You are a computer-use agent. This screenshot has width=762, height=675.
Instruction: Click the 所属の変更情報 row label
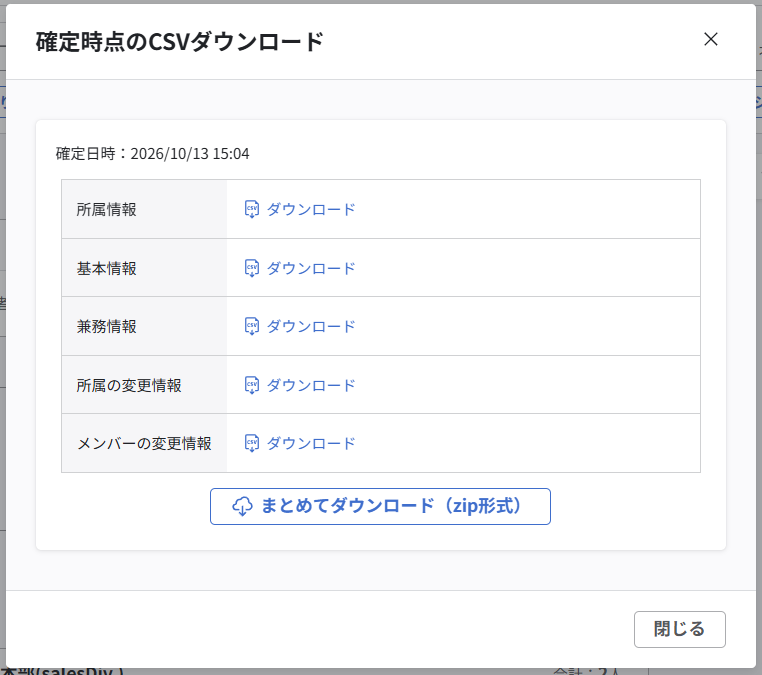[x=129, y=385]
